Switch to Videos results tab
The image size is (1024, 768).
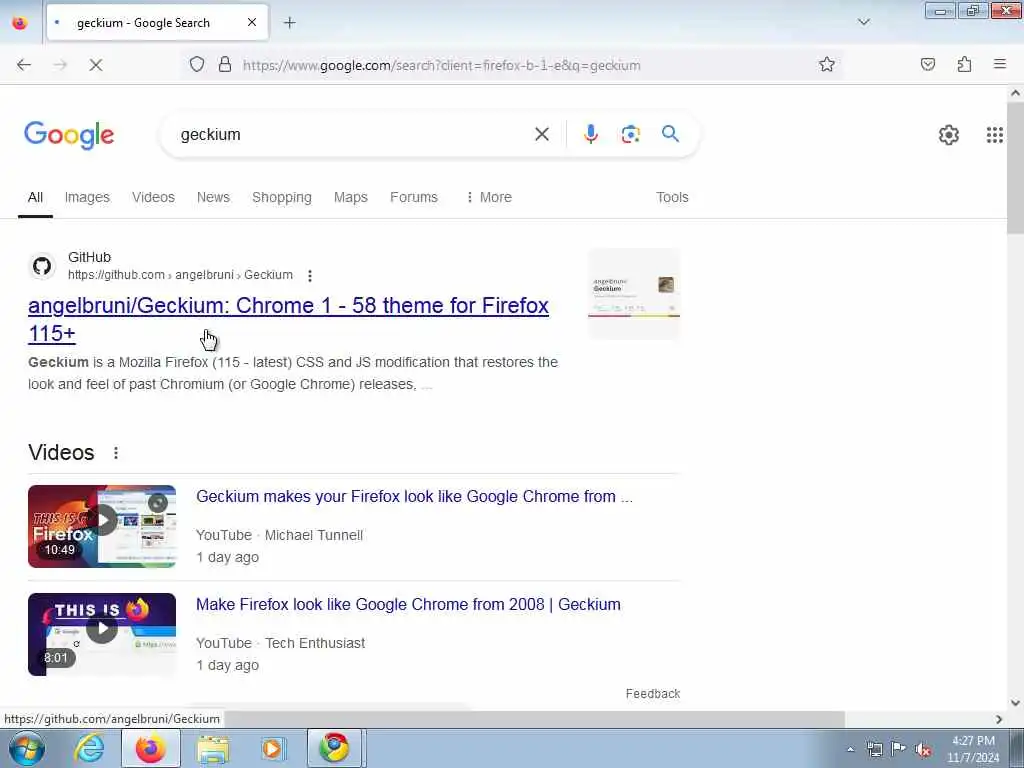click(153, 197)
